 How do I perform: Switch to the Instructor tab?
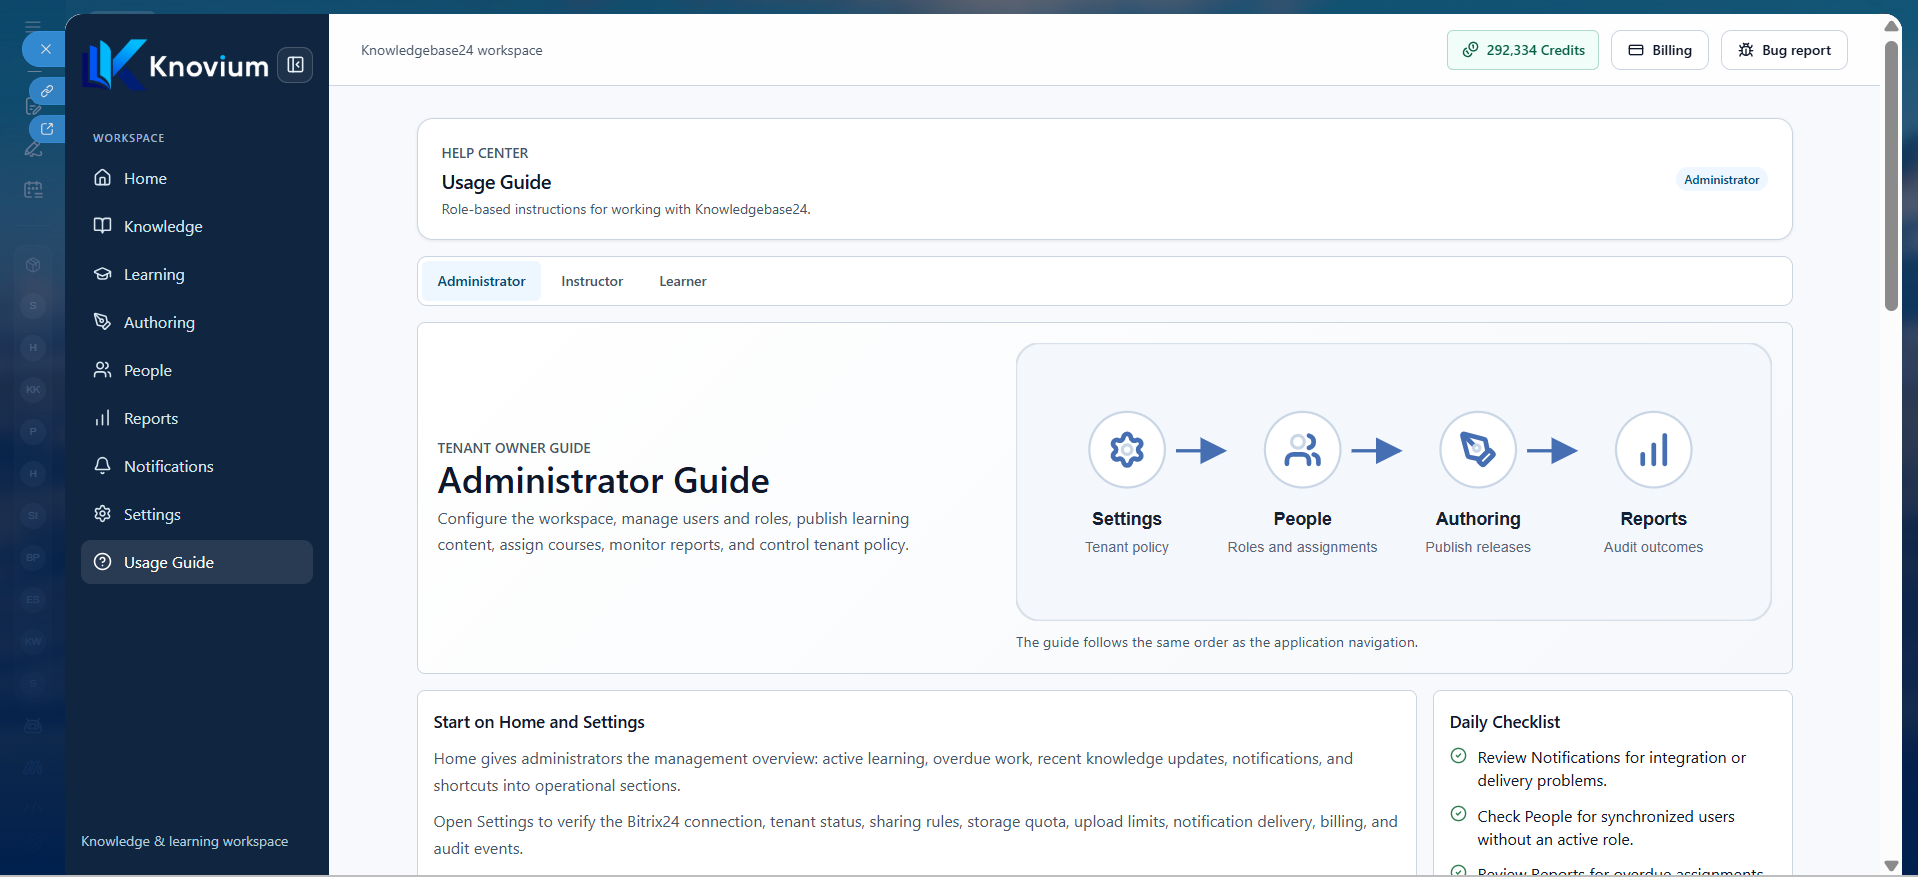tap(592, 281)
